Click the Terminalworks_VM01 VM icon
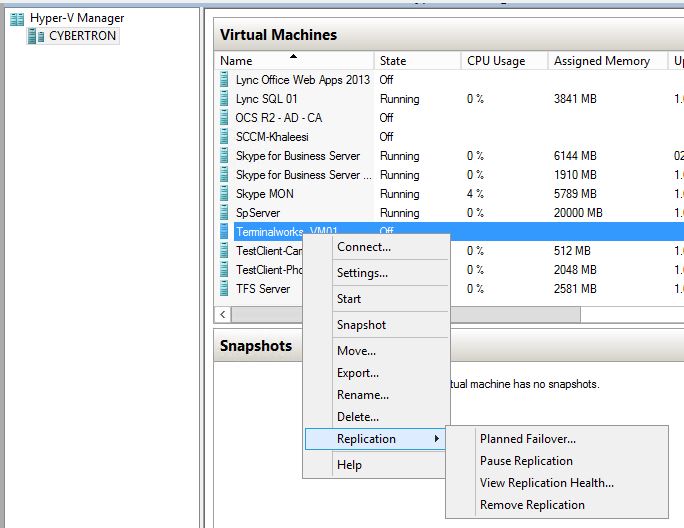Screen dimensions: 684x528 (x=224, y=231)
